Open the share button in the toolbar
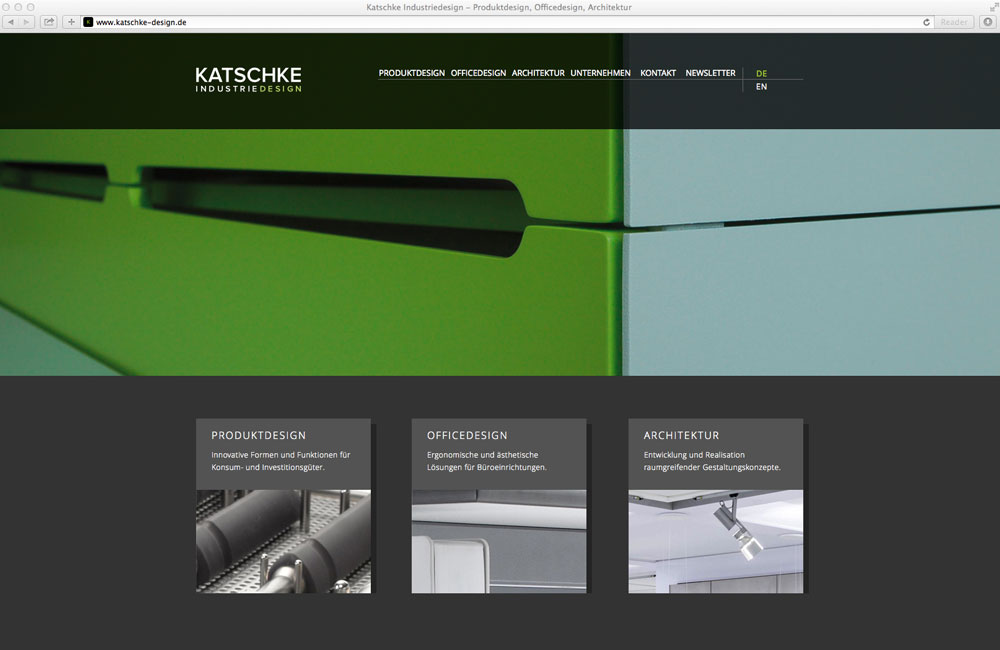Screen dimensions: 1000x650 coord(48,22)
